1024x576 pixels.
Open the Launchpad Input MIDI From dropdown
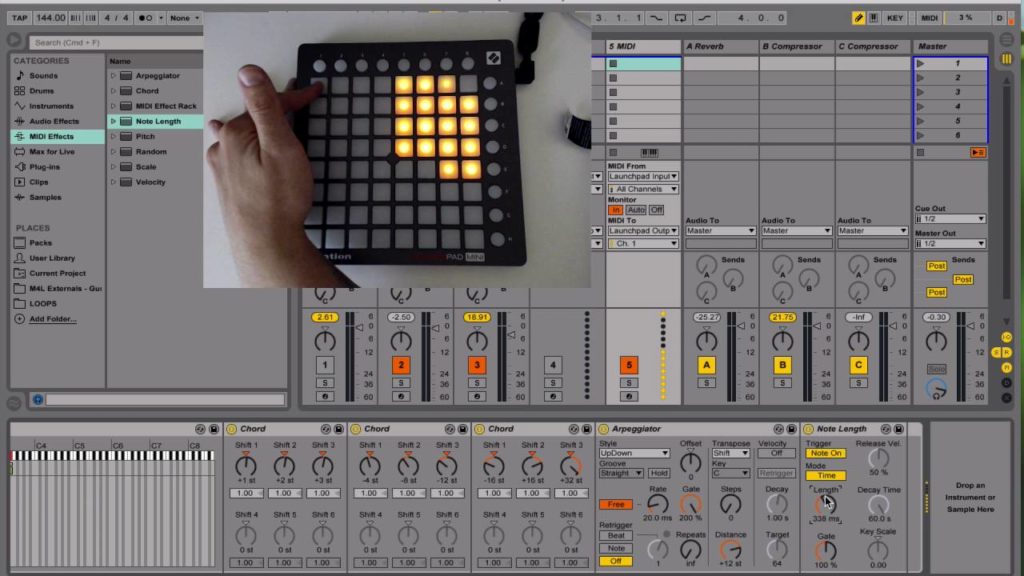[x=643, y=176]
